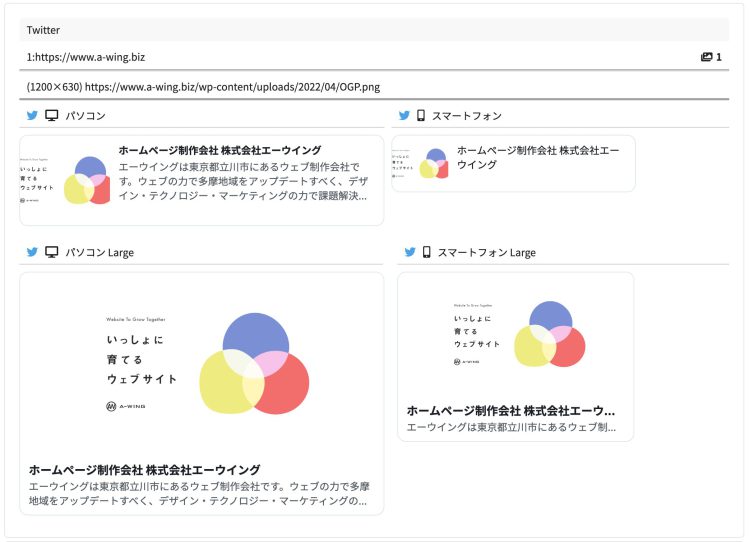
Task: Open the large preview image under パソコン Large
Action: [201, 362]
